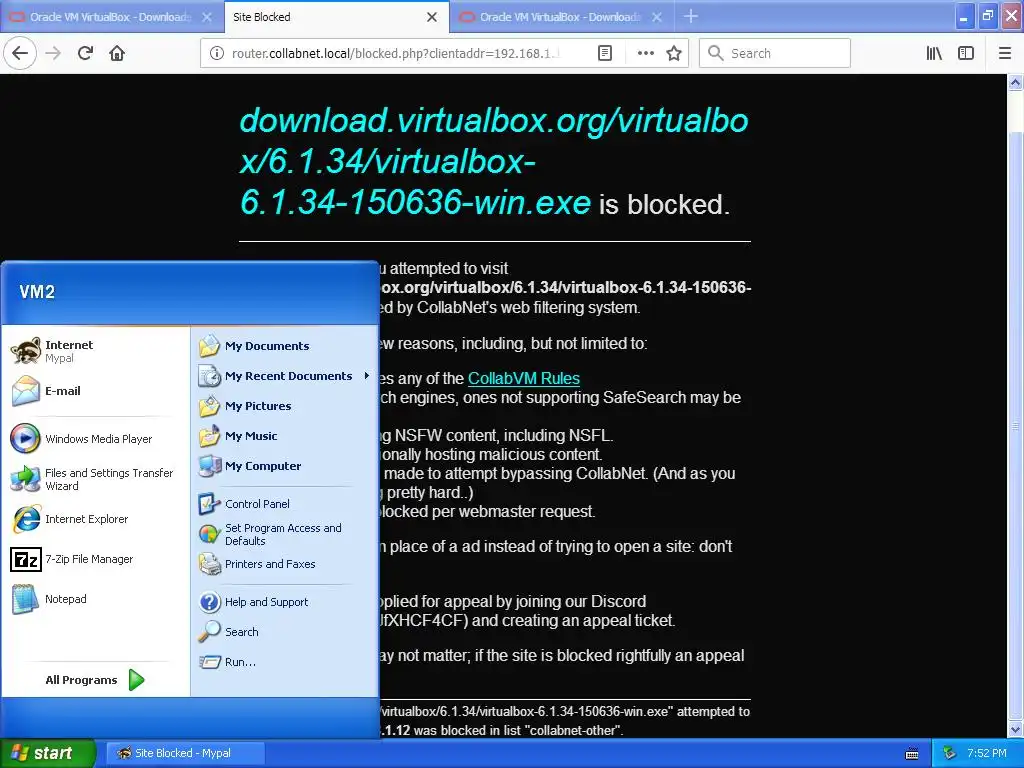Open Help and Support
Screen dimensions: 1024x768
pyautogui.click(x=284, y=602)
